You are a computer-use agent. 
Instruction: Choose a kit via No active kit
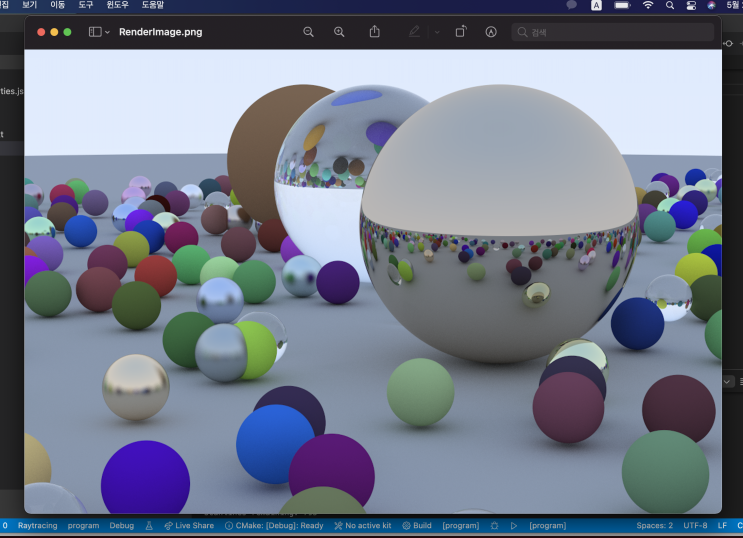click(x=363, y=525)
